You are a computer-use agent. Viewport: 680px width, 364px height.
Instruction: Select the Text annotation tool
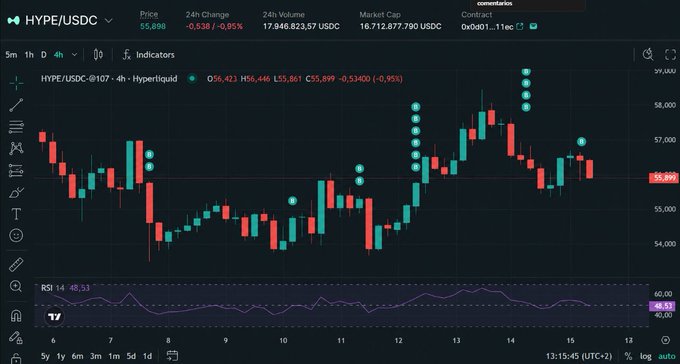pos(16,214)
